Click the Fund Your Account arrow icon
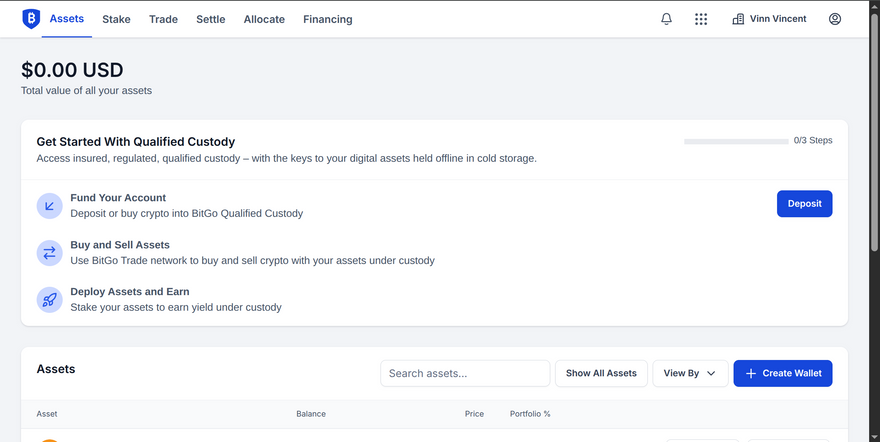This screenshot has height=442, width=880. click(x=49, y=206)
